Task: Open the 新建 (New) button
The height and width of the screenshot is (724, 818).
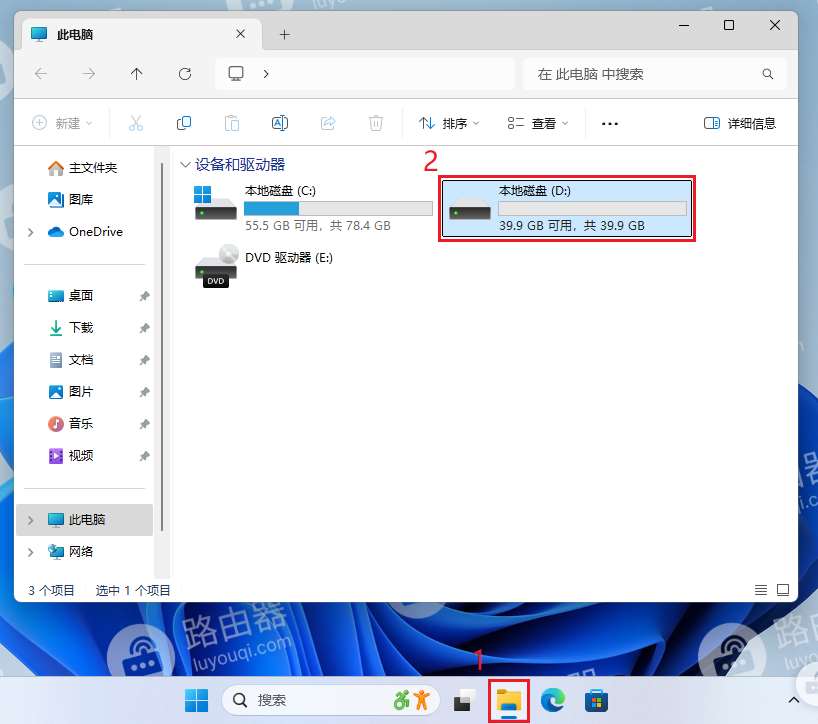Action: point(62,122)
